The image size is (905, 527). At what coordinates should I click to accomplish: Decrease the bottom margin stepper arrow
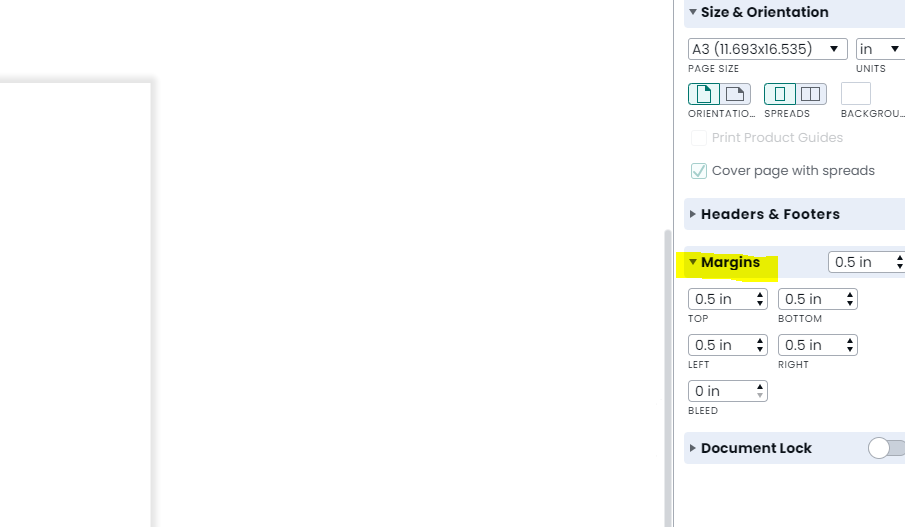tap(850, 303)
